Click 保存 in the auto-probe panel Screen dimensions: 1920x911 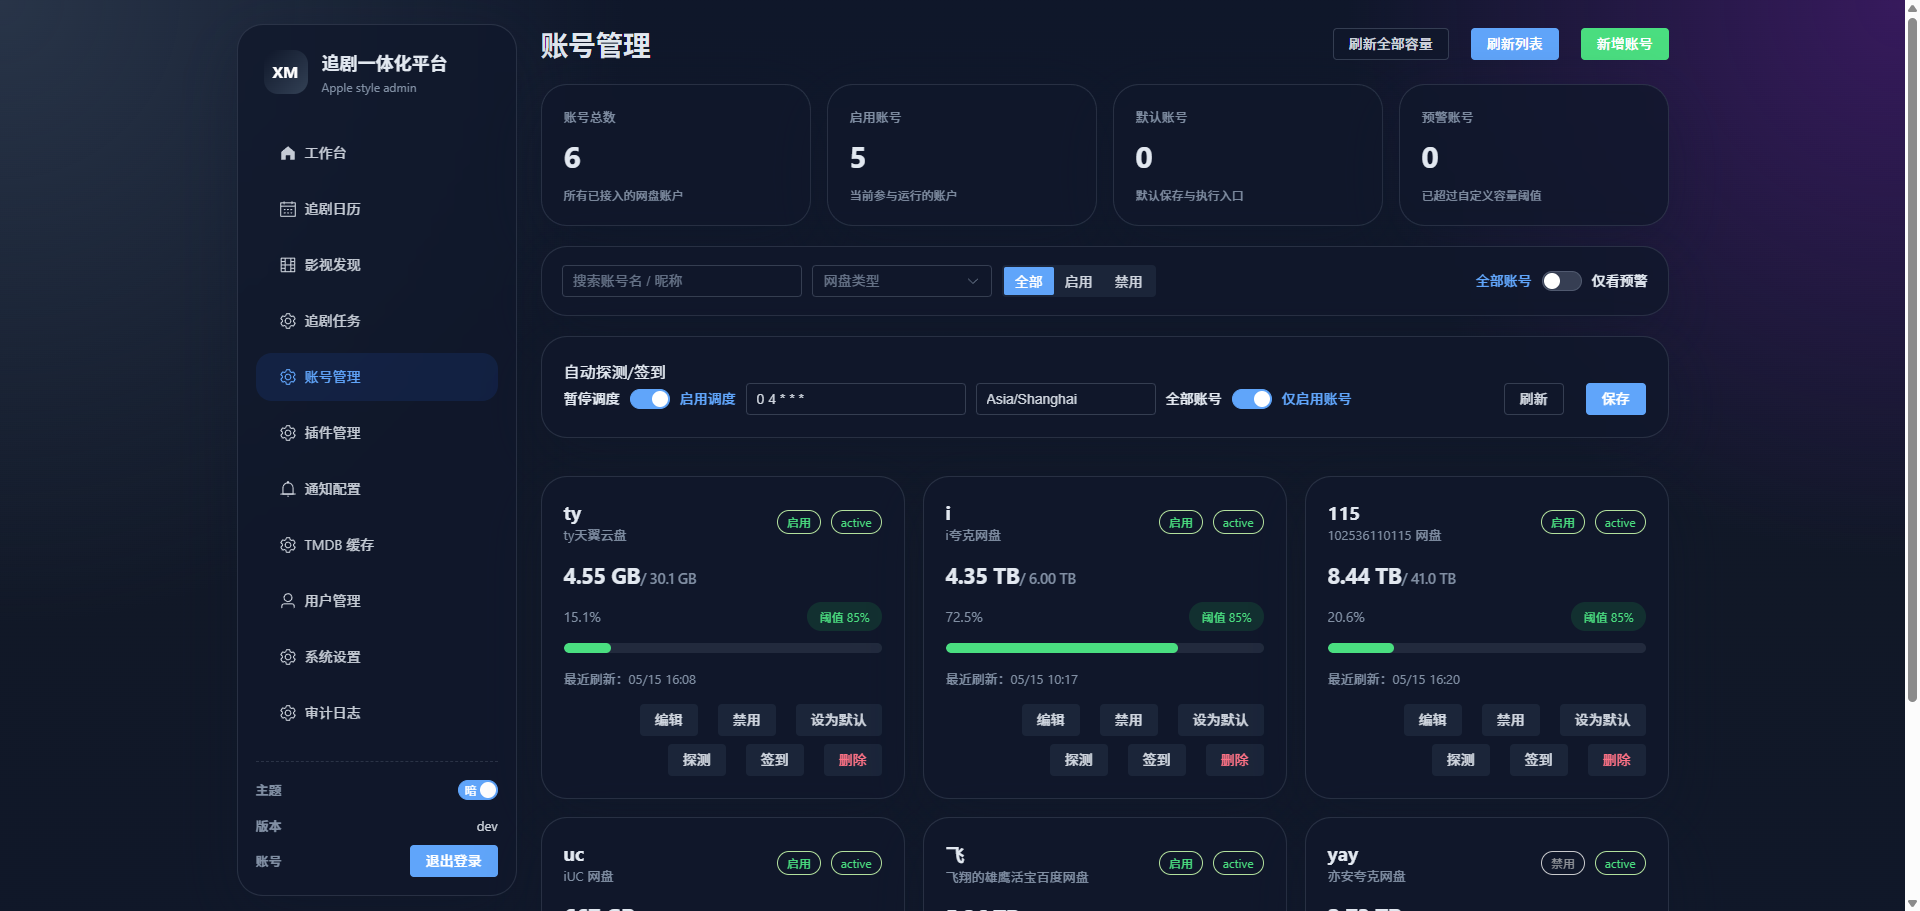point(1616,399)
